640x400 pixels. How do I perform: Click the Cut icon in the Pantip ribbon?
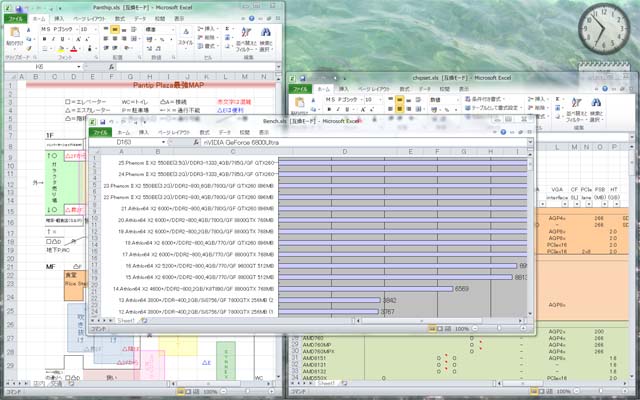[x=29, y=30]
